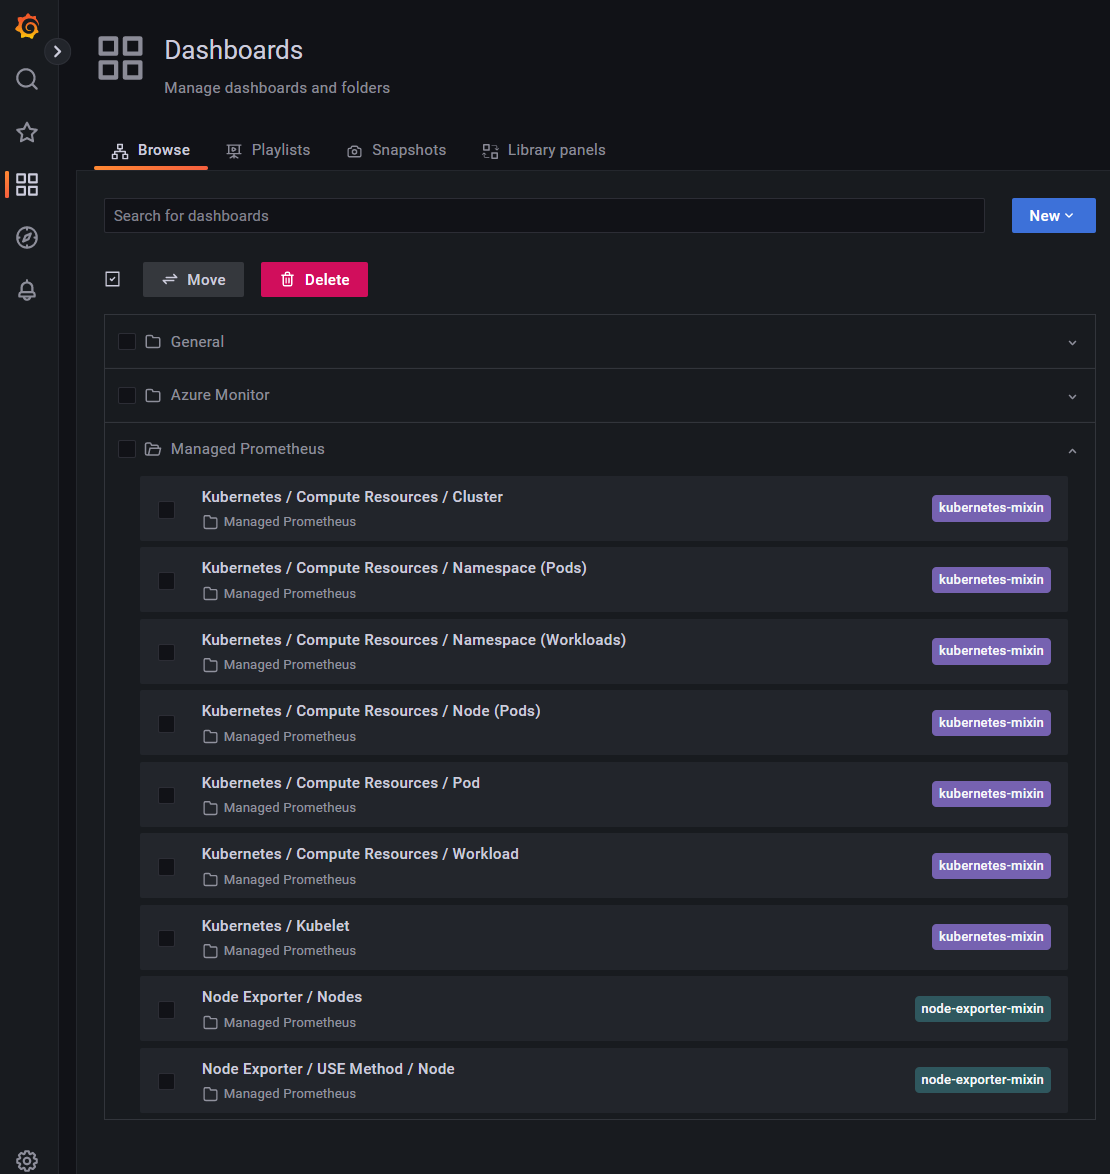
Task: Click the Dashboards grid icon in the sidebar
Action: tap(27, 184)
